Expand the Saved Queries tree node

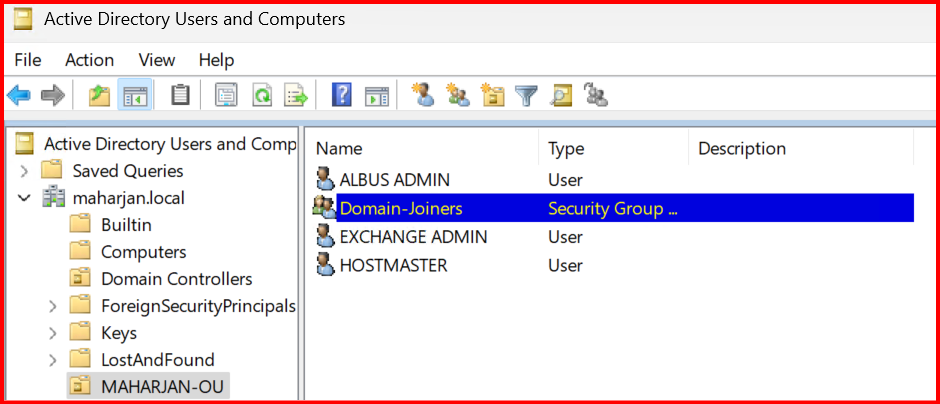25,171
